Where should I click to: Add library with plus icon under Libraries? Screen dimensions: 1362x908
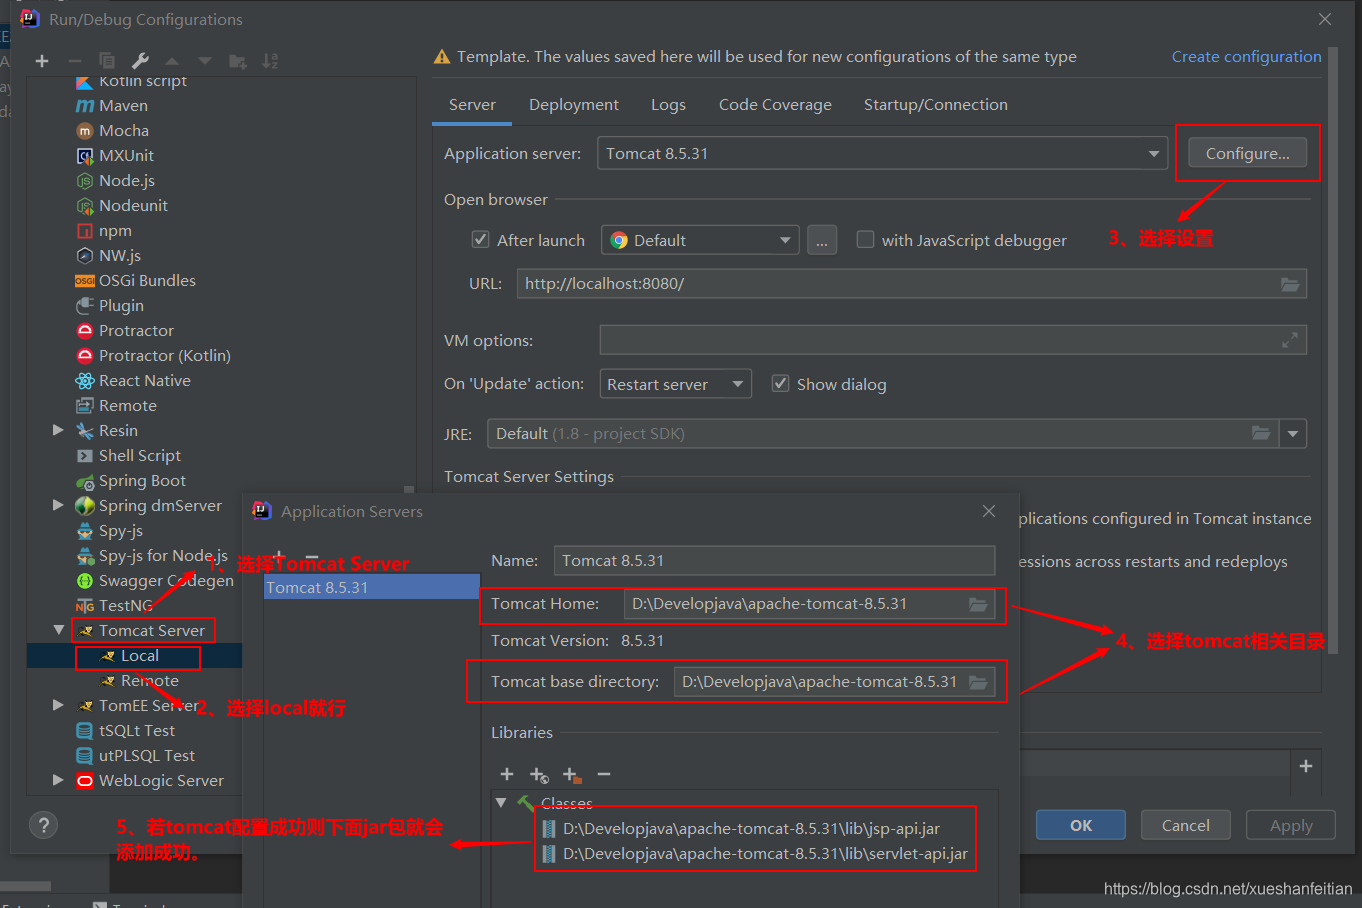(507, 774)
